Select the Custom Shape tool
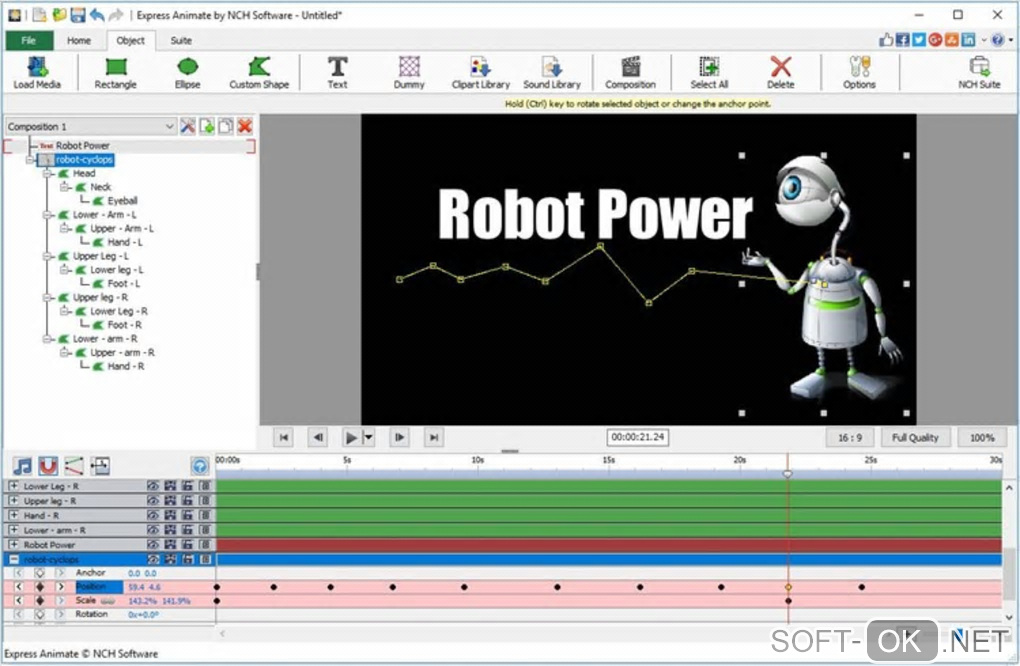The height and width of the screenshot is (666, 1020). [x=259, y=72]
